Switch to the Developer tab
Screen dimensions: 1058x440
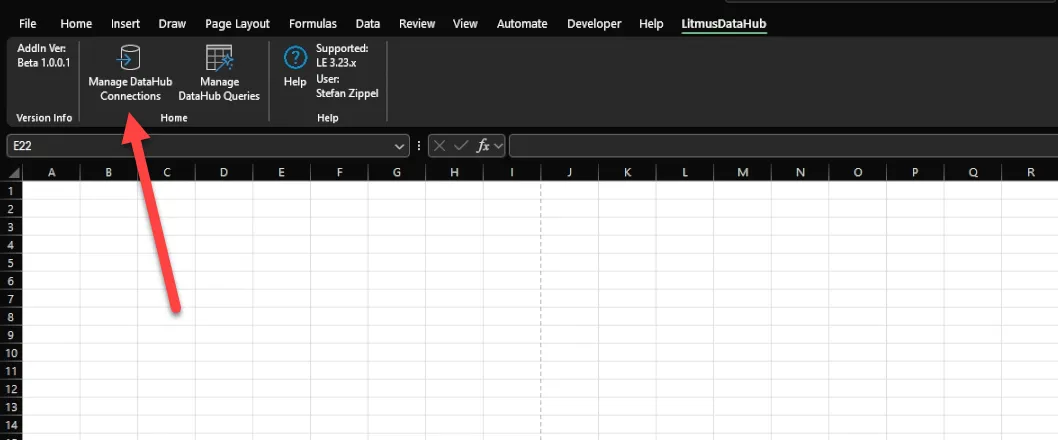[594, 24]
